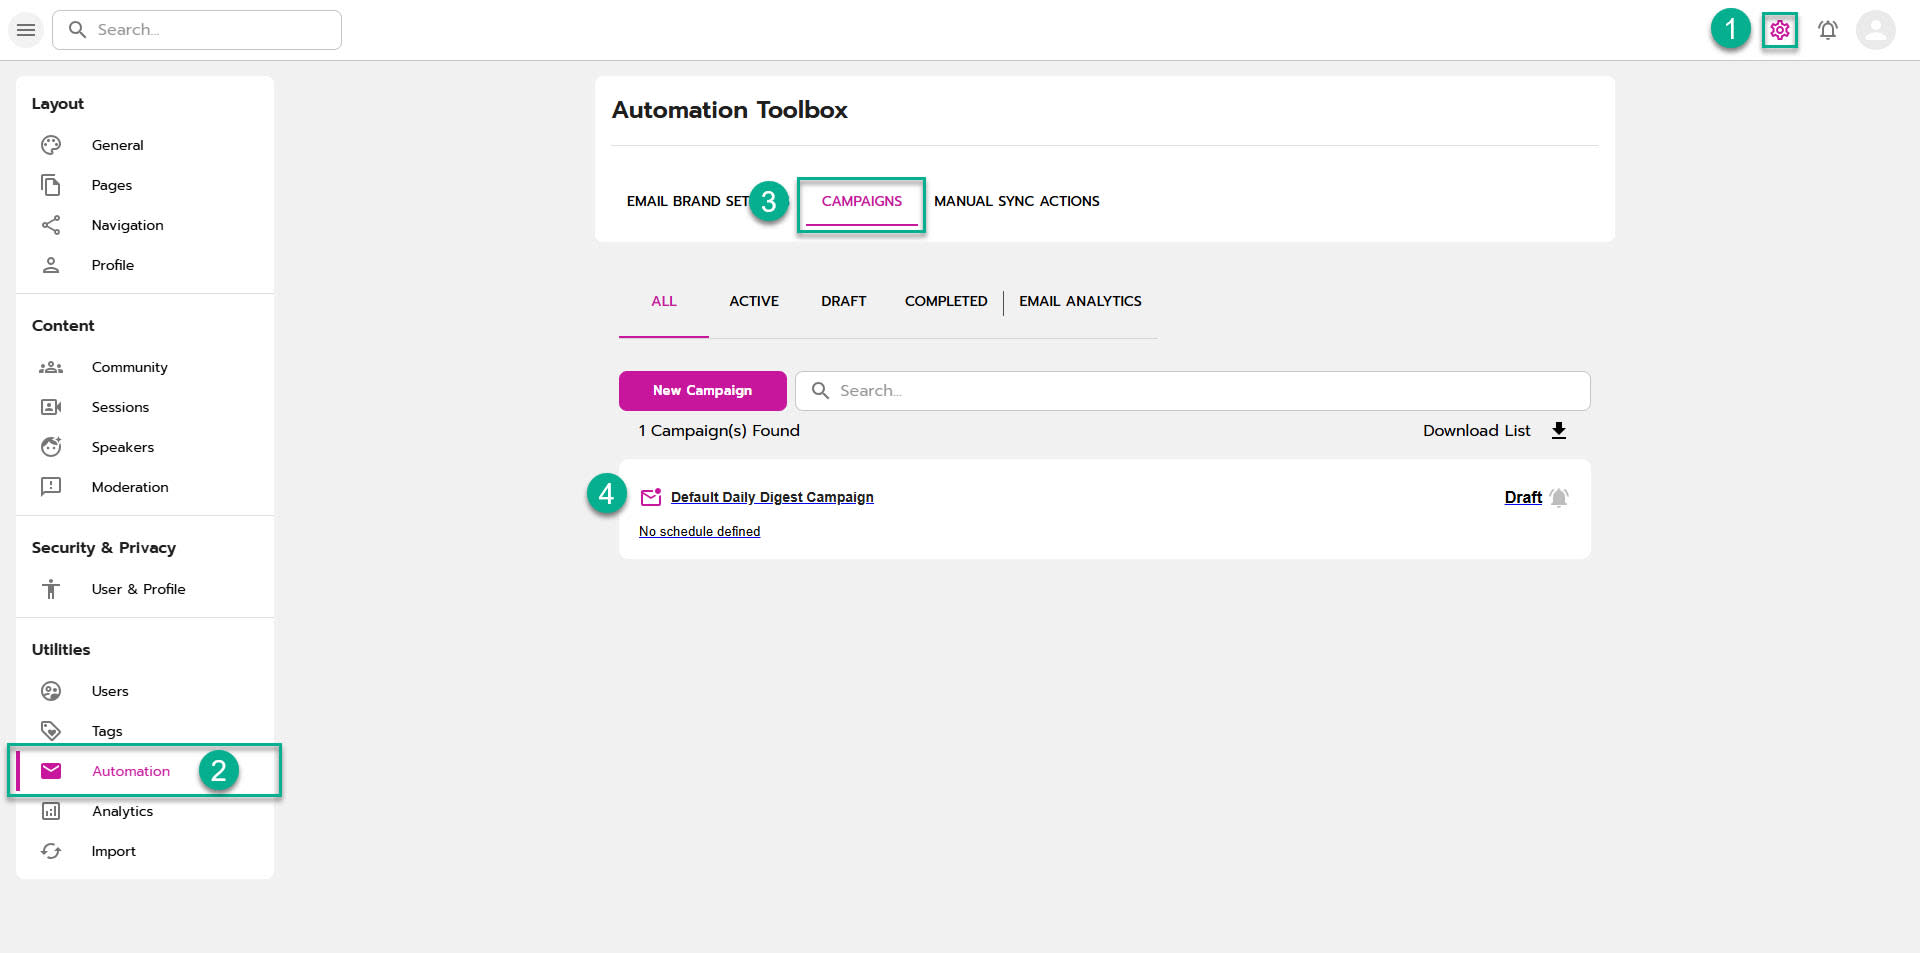Open the user avatar profile menu

(1875, 30)
